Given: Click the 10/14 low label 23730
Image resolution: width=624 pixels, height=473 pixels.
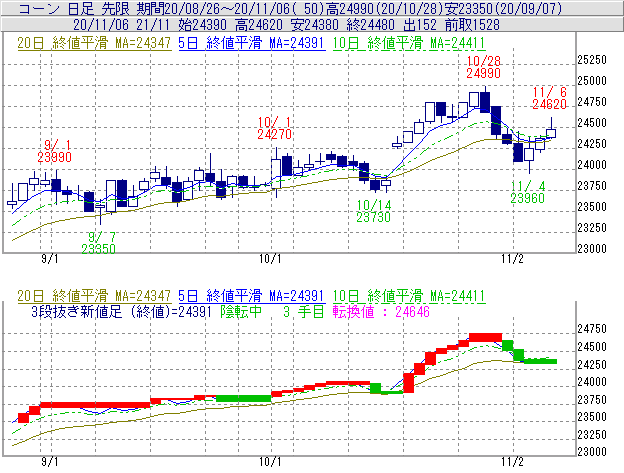Looking at the screenshot, I should tap(374, 211).
